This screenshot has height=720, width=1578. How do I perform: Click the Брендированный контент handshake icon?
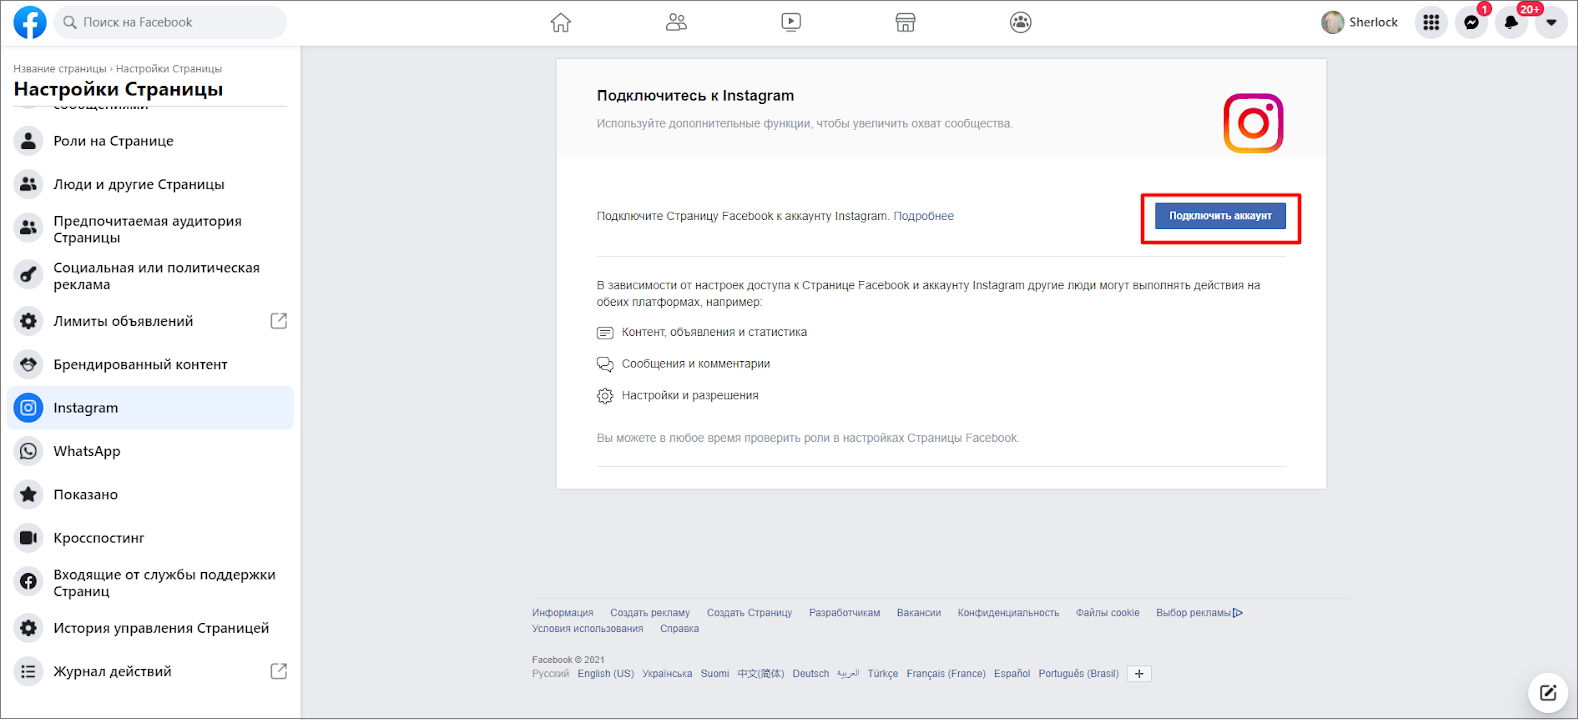[x=29, y=364]
